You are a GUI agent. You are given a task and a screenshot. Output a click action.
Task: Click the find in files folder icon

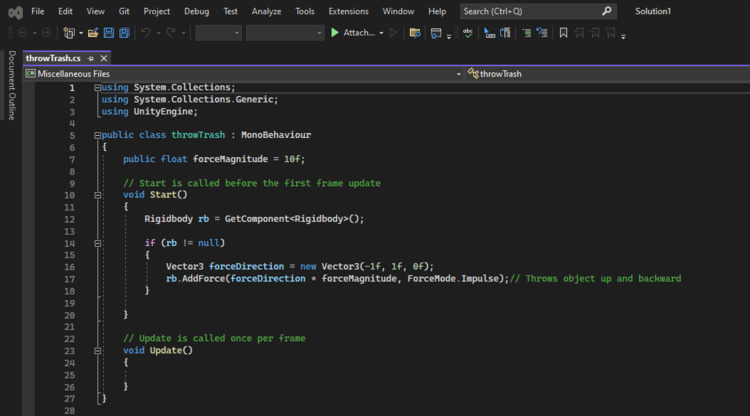pyautogui.click(x=415, y=33)
